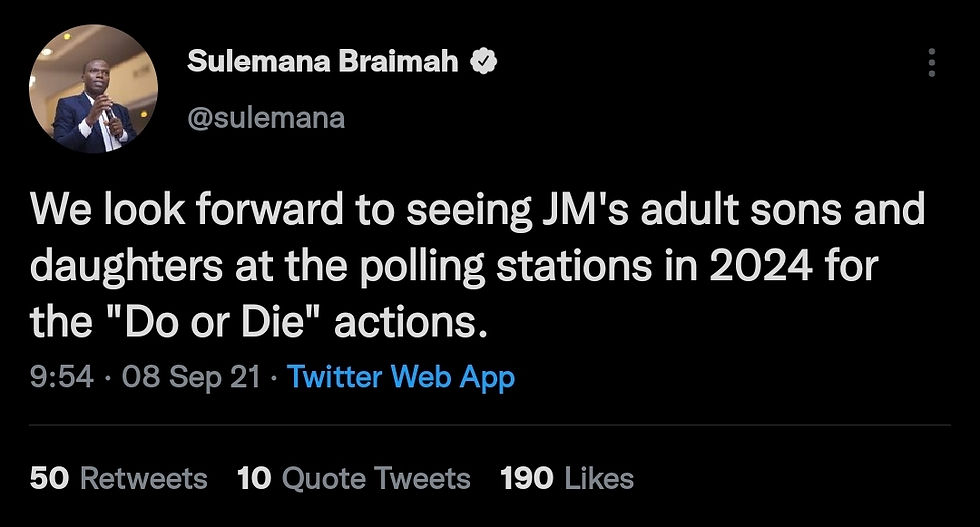
Task: View the Likes list
Action: click(599, 478)
